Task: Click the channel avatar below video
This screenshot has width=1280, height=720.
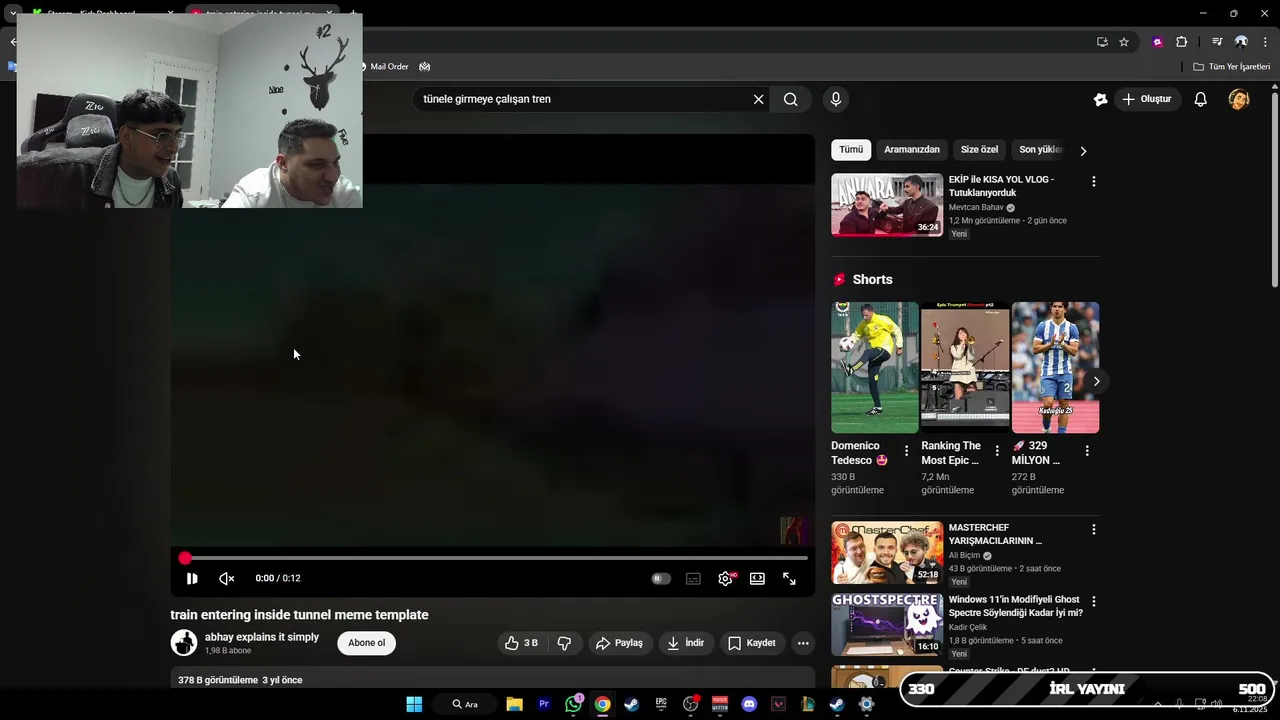Action: [184, 643]
